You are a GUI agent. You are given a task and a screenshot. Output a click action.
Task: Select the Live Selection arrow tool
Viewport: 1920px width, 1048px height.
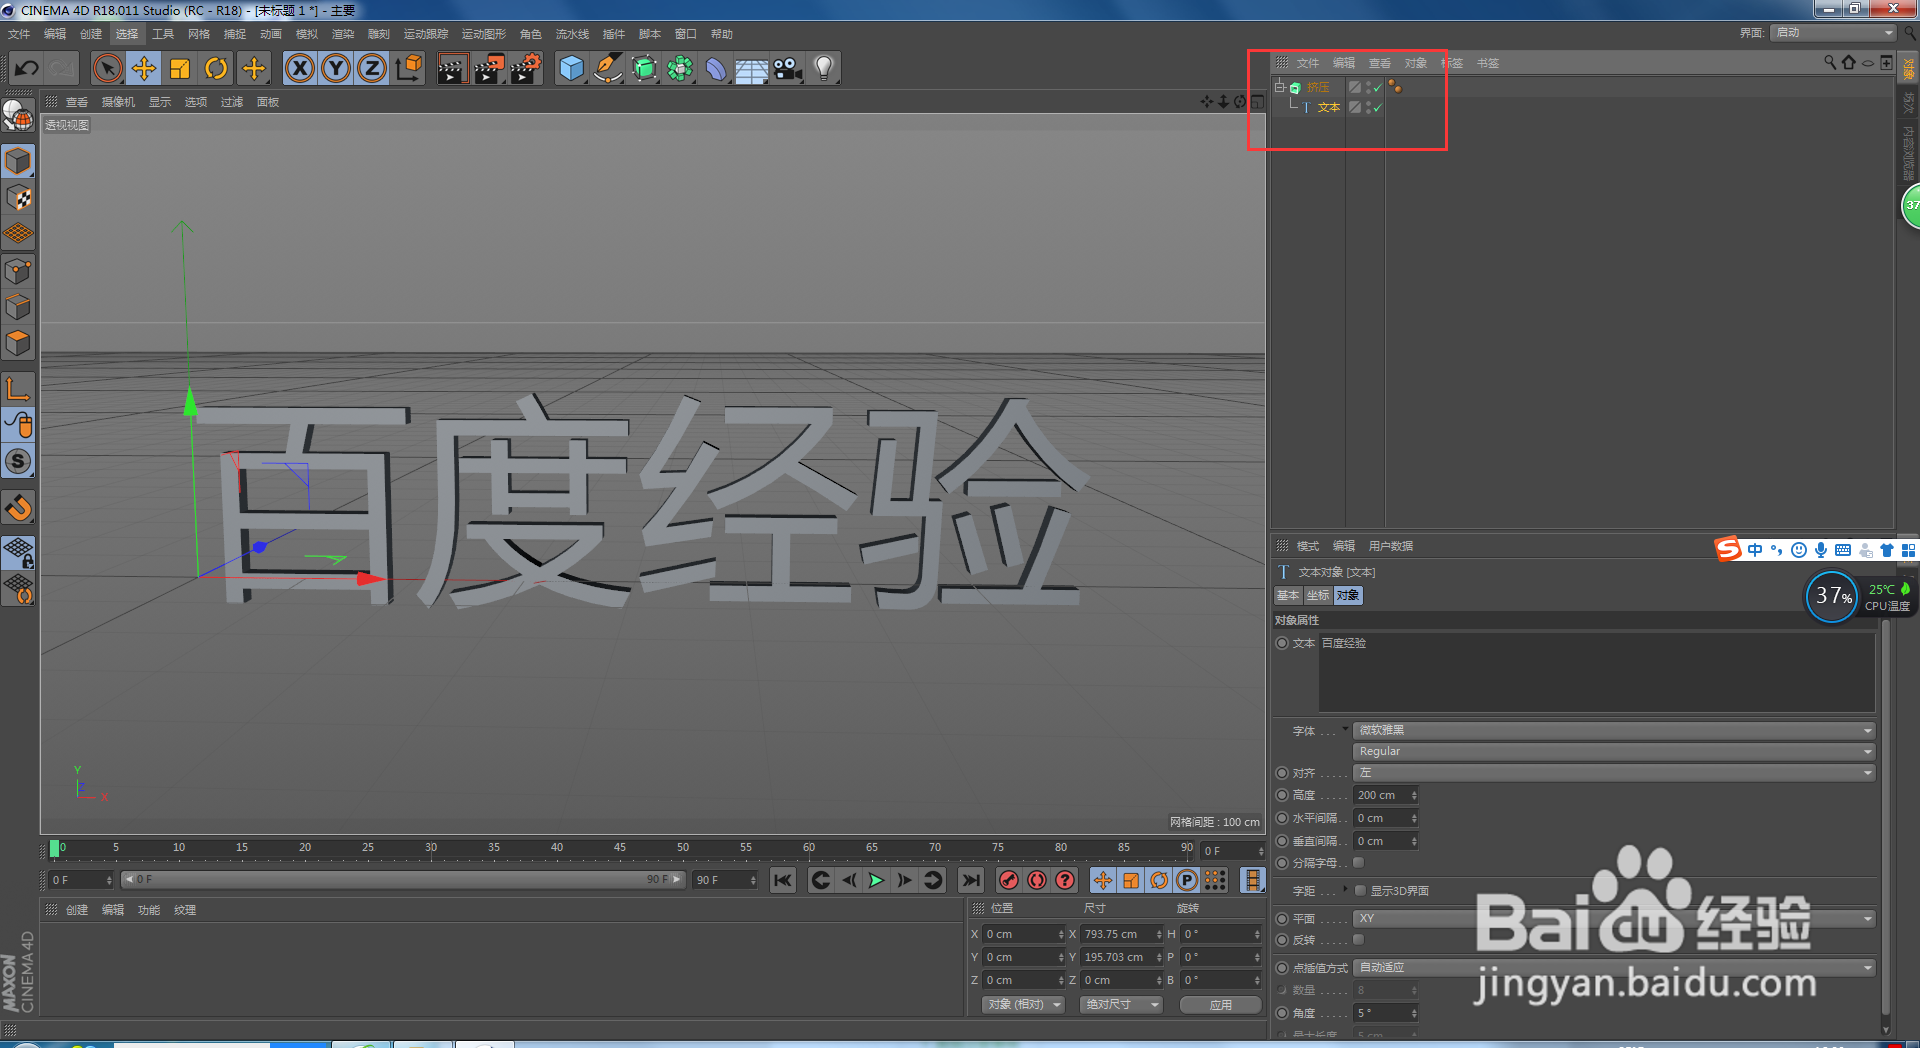pos(107,68)
